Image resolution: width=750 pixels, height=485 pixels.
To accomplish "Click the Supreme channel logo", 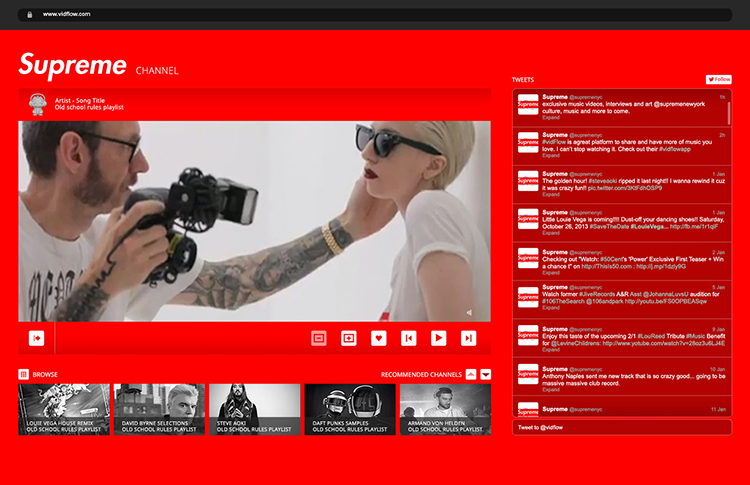I will click(73, 65).
